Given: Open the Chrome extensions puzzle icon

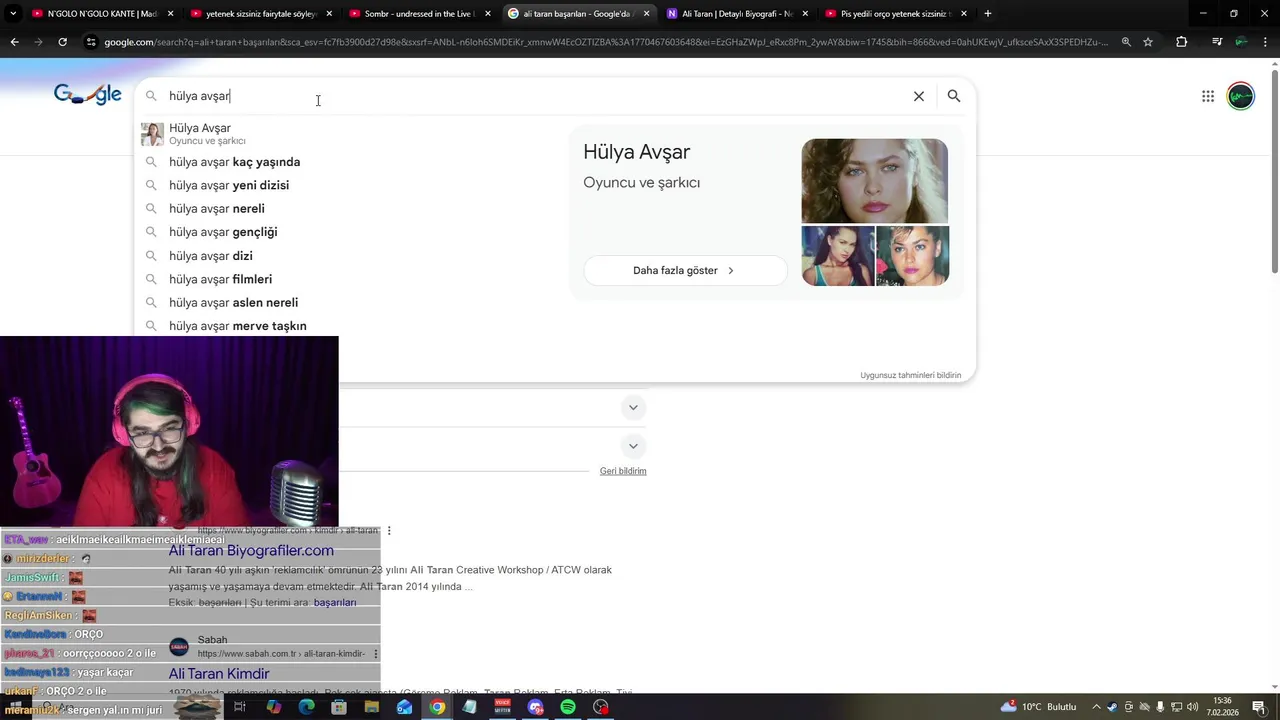Looking at the screenshot, I should click(1182, 42).
